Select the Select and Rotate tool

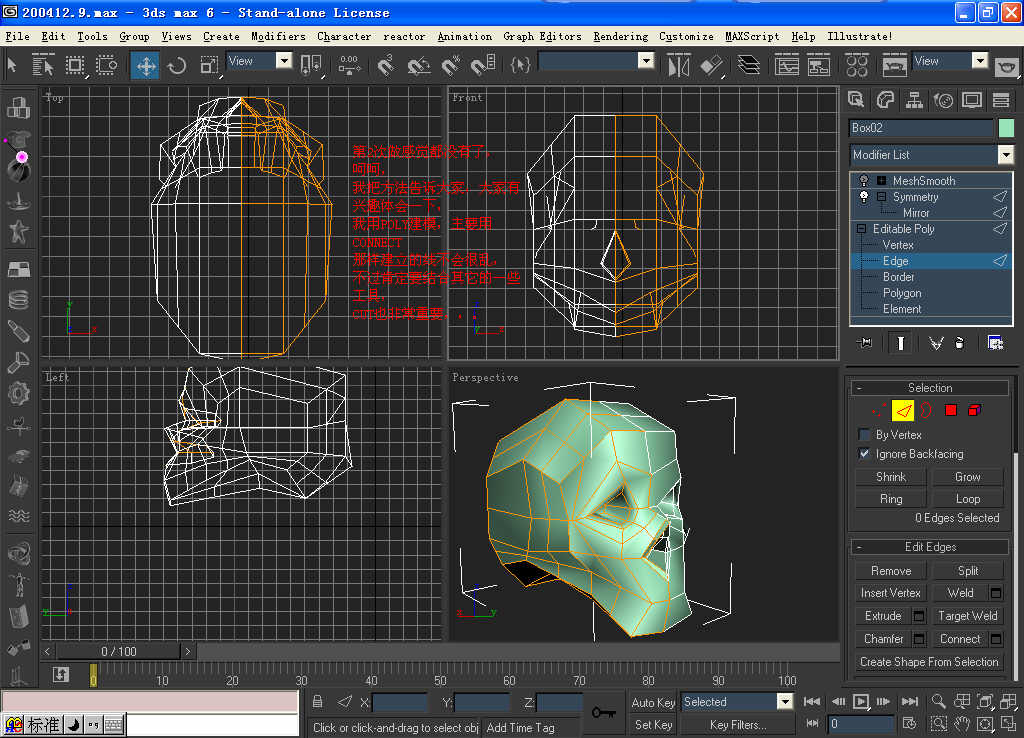pyautogui.click(x=176, y=66)
